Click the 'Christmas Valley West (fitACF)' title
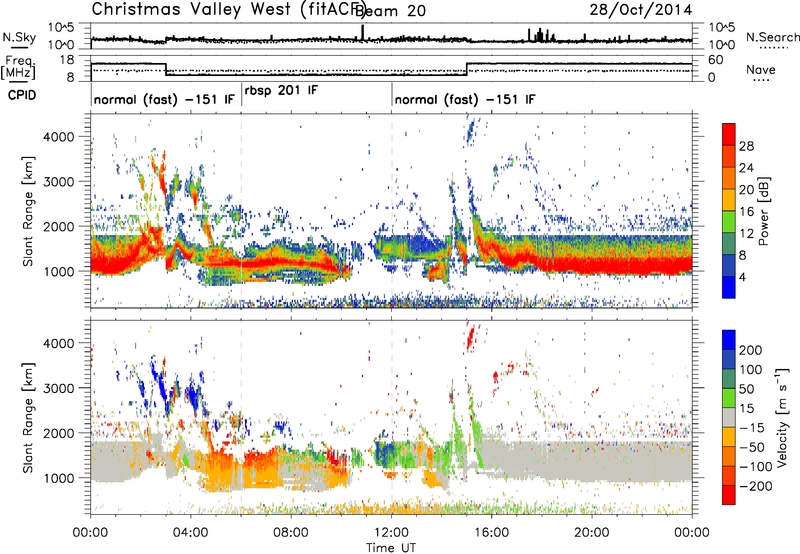Image resolution: width=800 pixels, height=554 pixels. (228, 9)
